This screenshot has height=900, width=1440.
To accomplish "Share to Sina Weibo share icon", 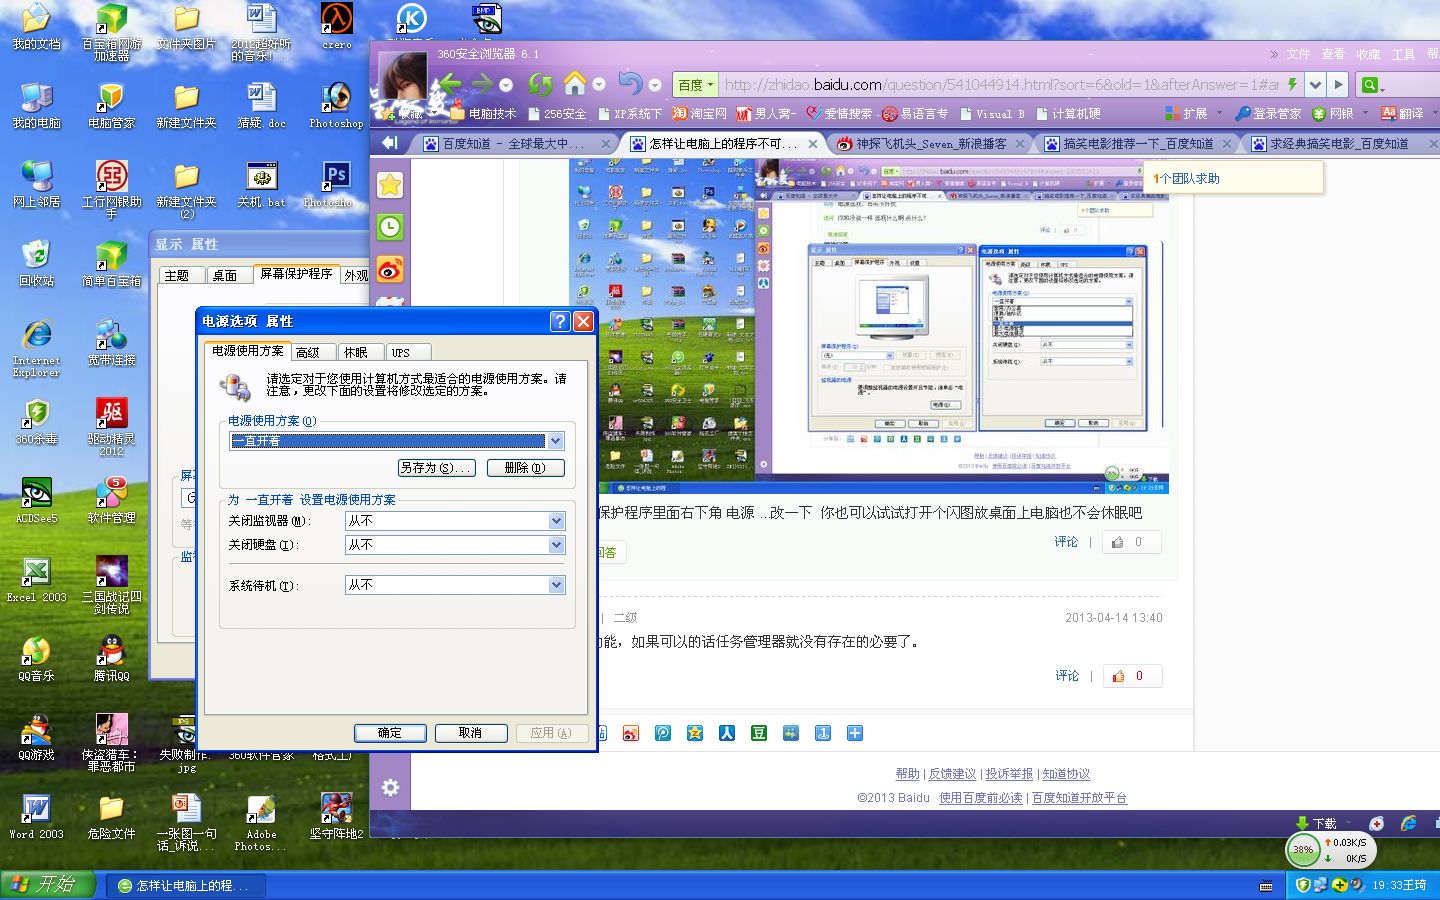I will coord(631,733).
